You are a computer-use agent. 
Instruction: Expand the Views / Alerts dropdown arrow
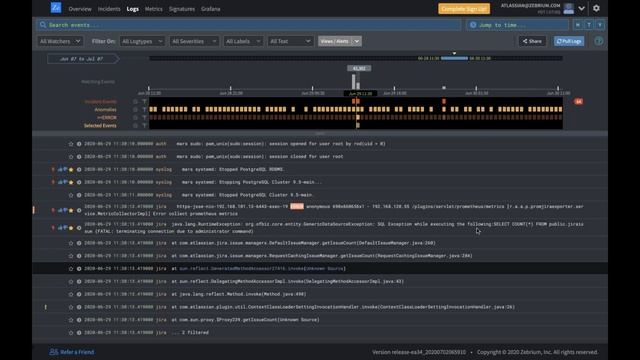click(x=356, y=41)
